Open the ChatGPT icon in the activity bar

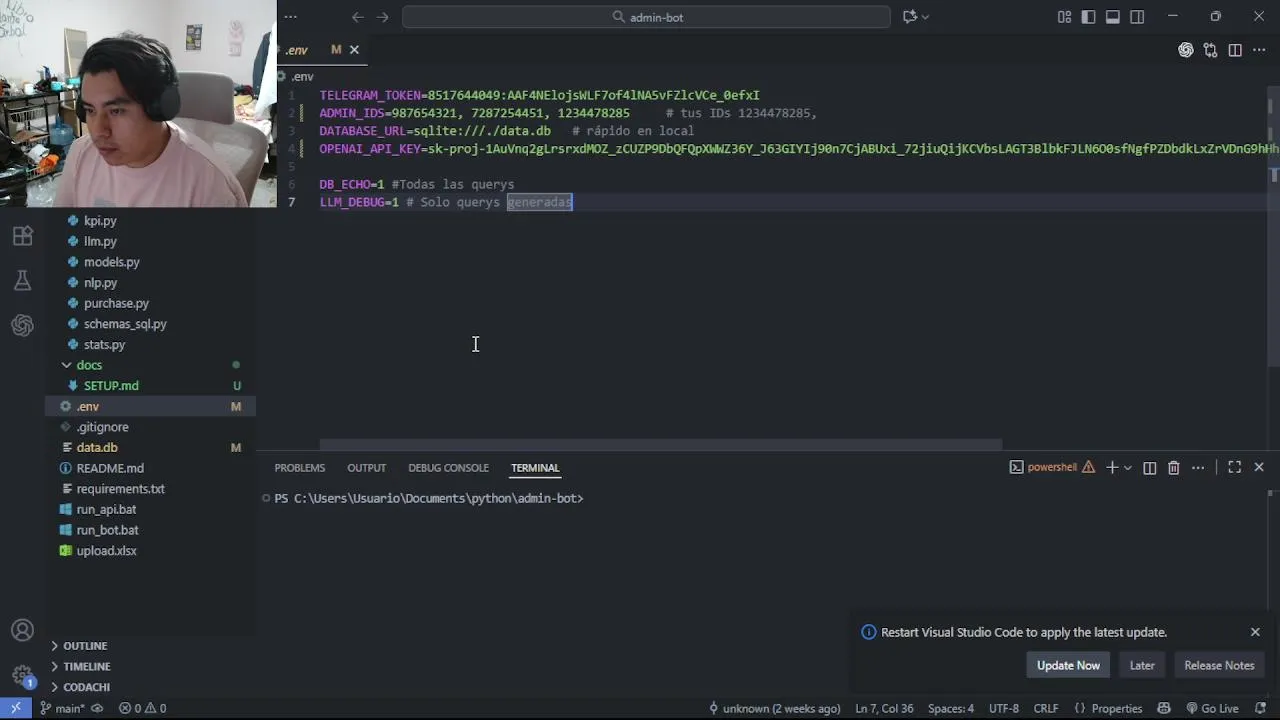tap(22, 325)
